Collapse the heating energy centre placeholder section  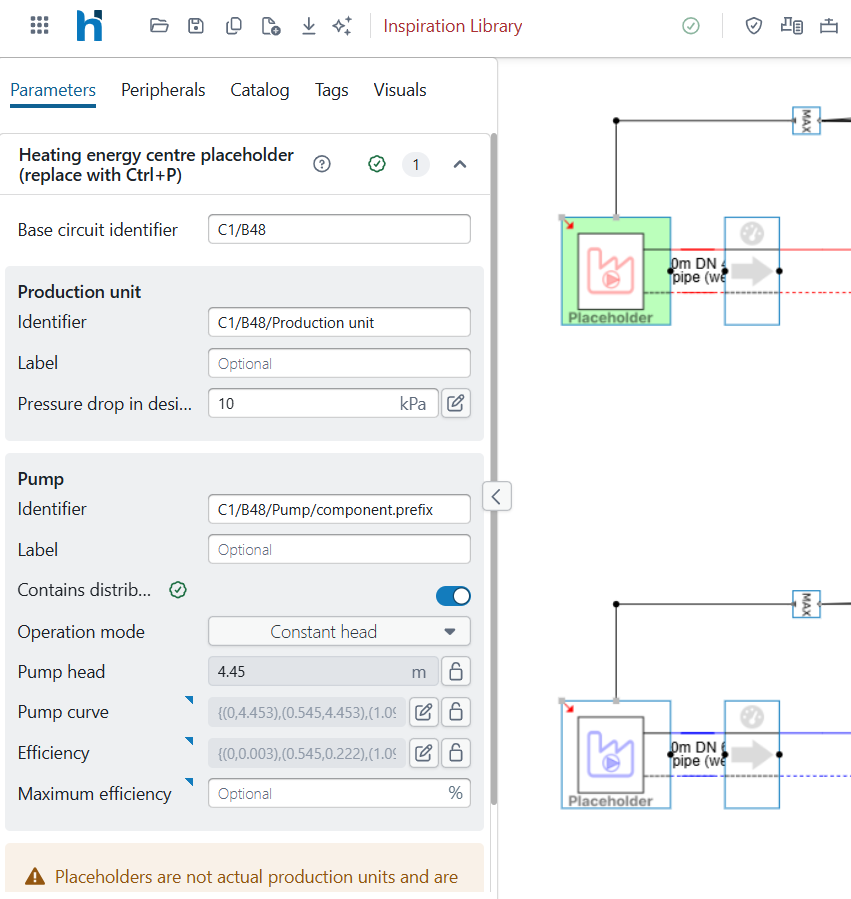(x=460, y=165)
